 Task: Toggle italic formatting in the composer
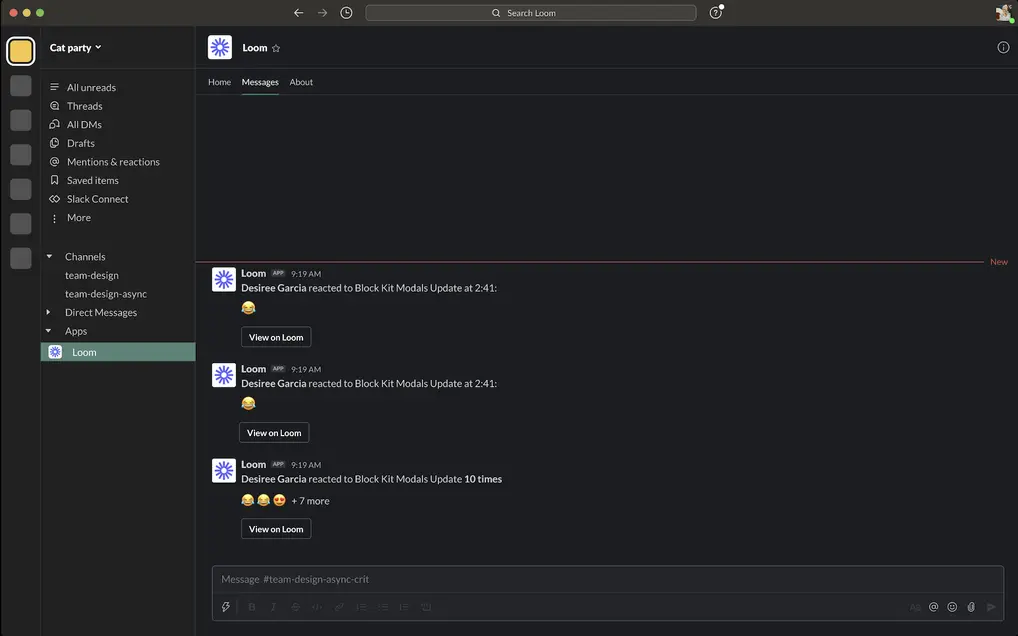point(272,606)
